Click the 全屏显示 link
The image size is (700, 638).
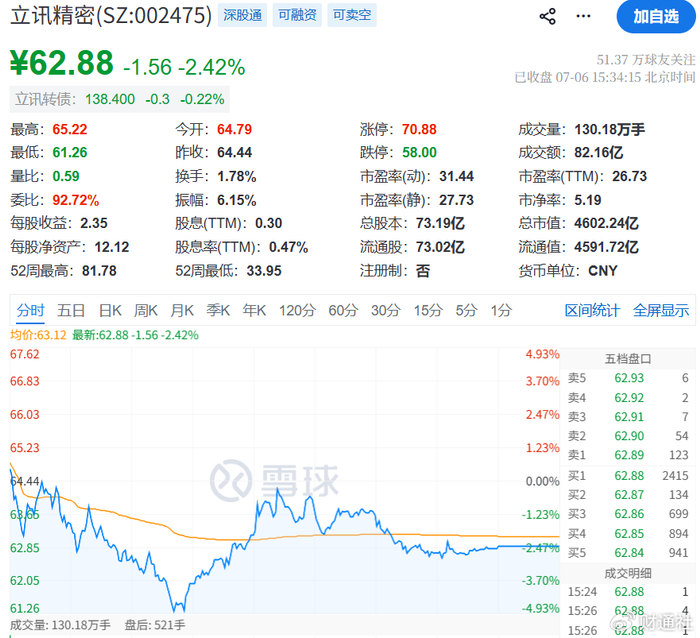pos(661,310)
